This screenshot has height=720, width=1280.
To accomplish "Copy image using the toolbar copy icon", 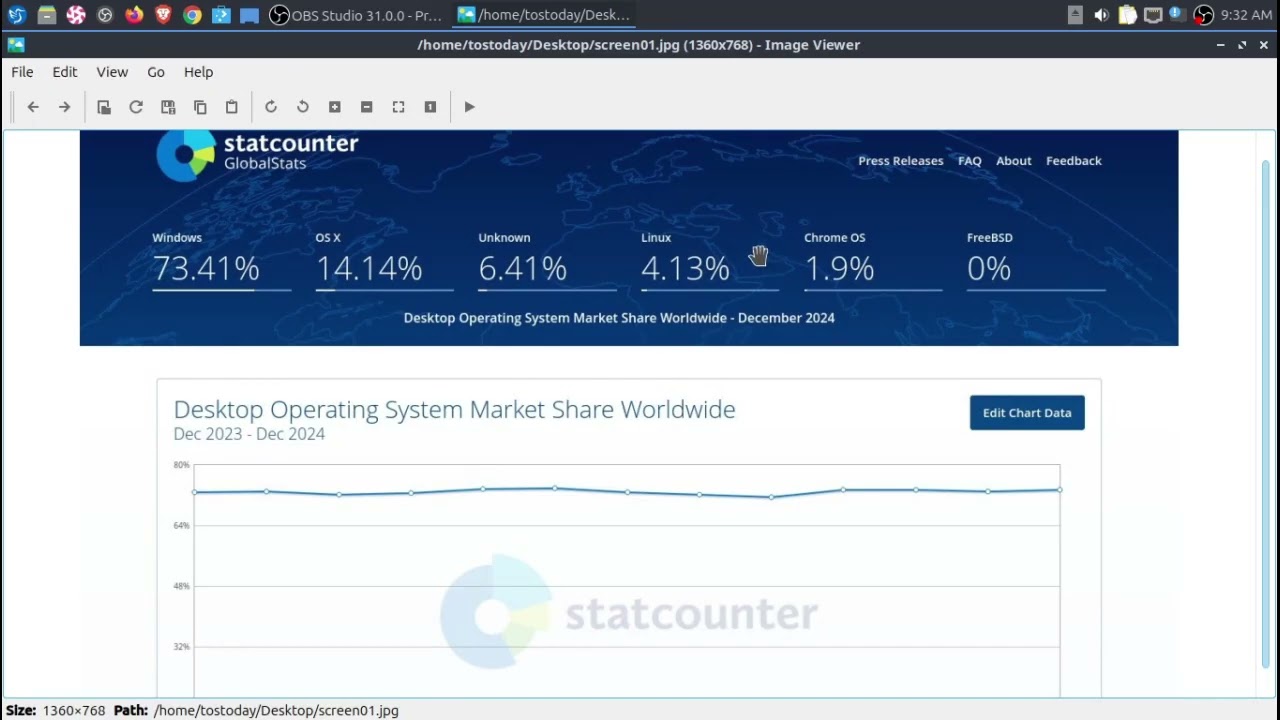I will [x=200, y=107].
